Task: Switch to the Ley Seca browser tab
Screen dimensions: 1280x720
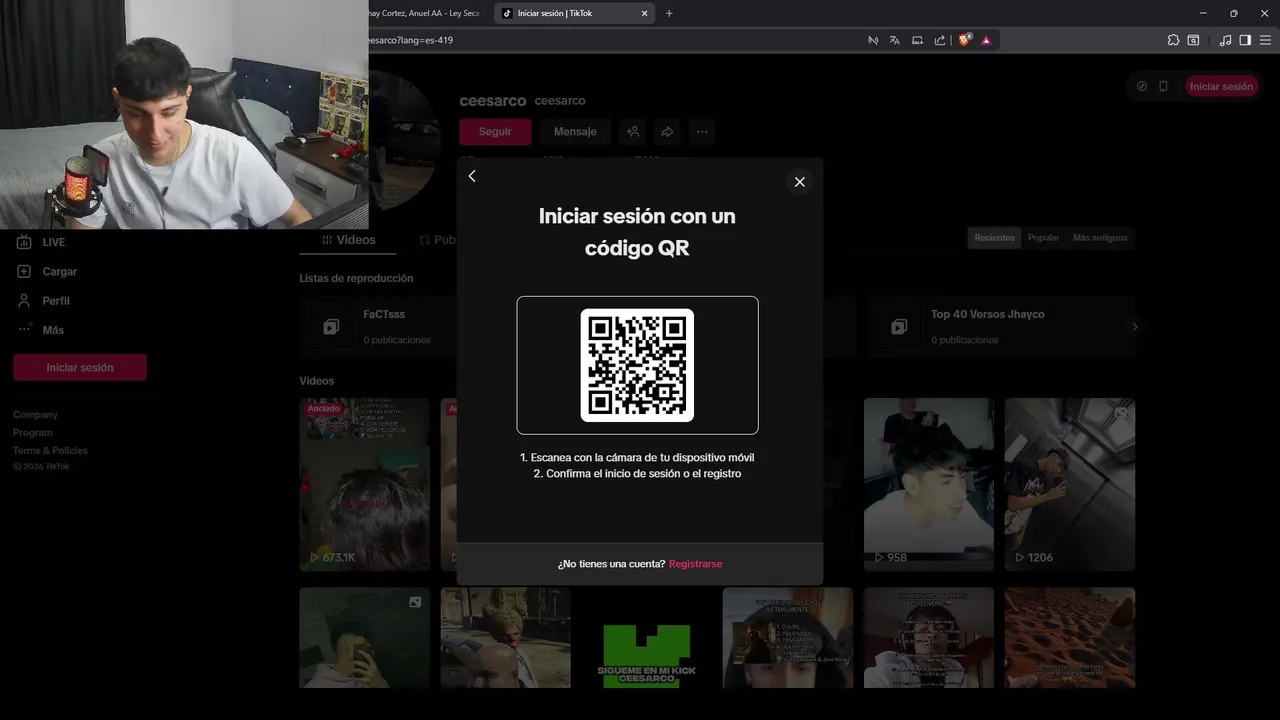Action: coord(424,13)
